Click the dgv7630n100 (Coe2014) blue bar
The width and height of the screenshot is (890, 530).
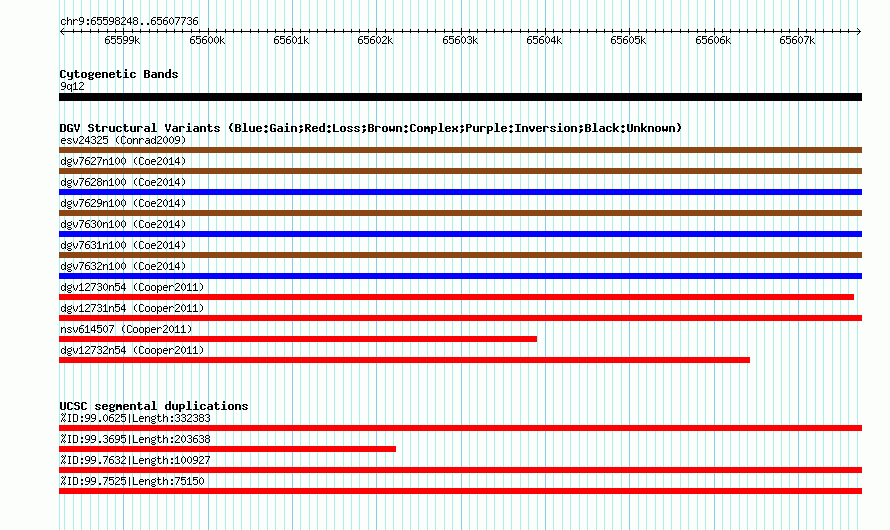460,234
